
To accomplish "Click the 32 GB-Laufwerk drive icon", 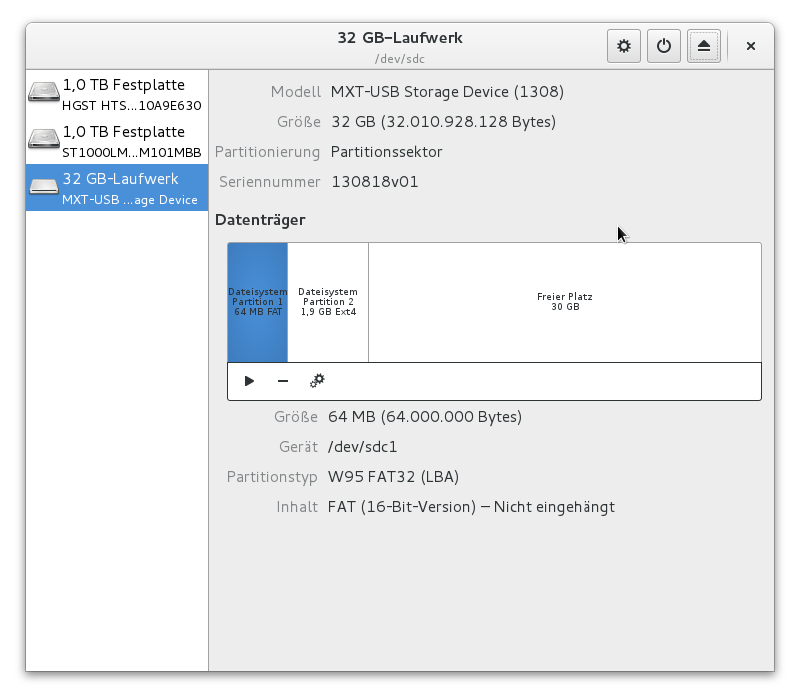I will click(x=43, y=187).
